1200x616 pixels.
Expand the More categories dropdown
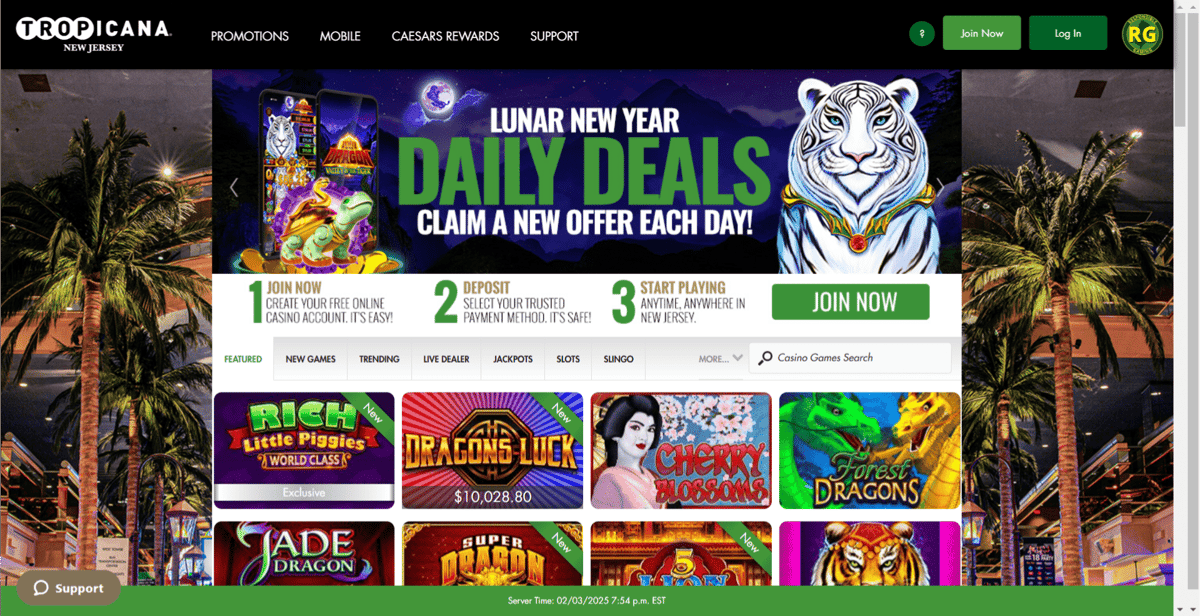point(720,358)
